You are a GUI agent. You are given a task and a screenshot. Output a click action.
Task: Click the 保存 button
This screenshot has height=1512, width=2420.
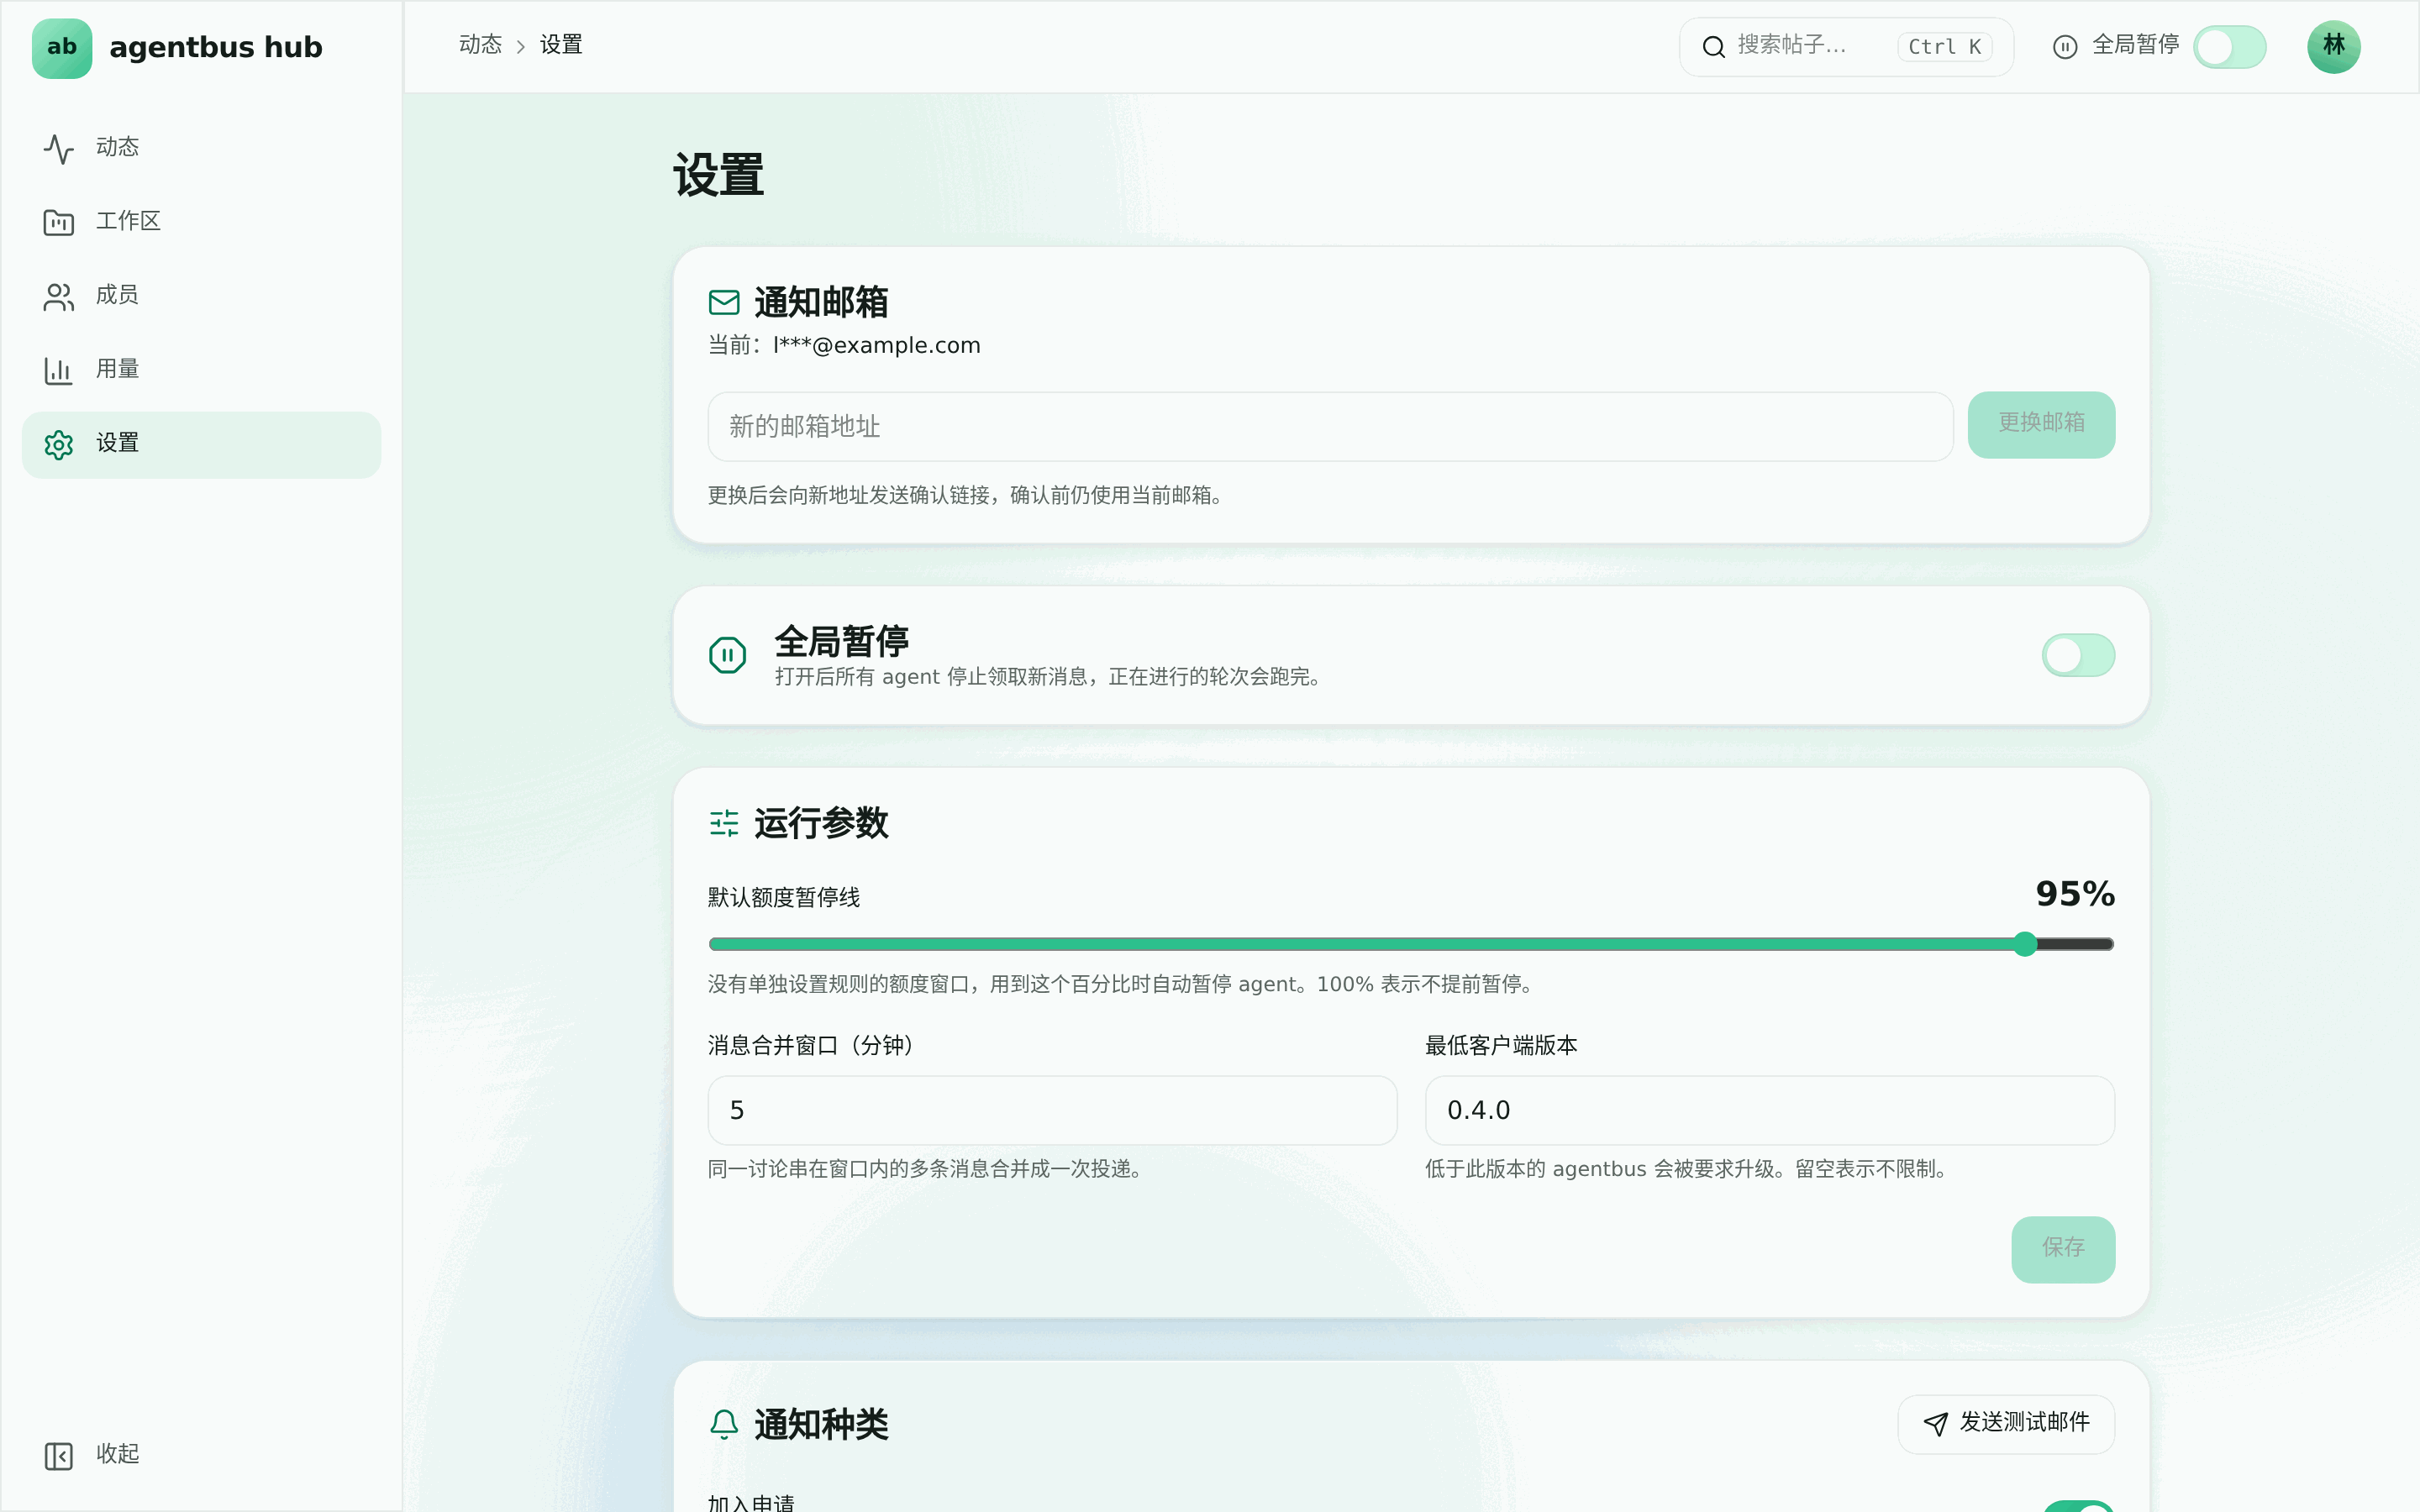pos(2063,1249)
